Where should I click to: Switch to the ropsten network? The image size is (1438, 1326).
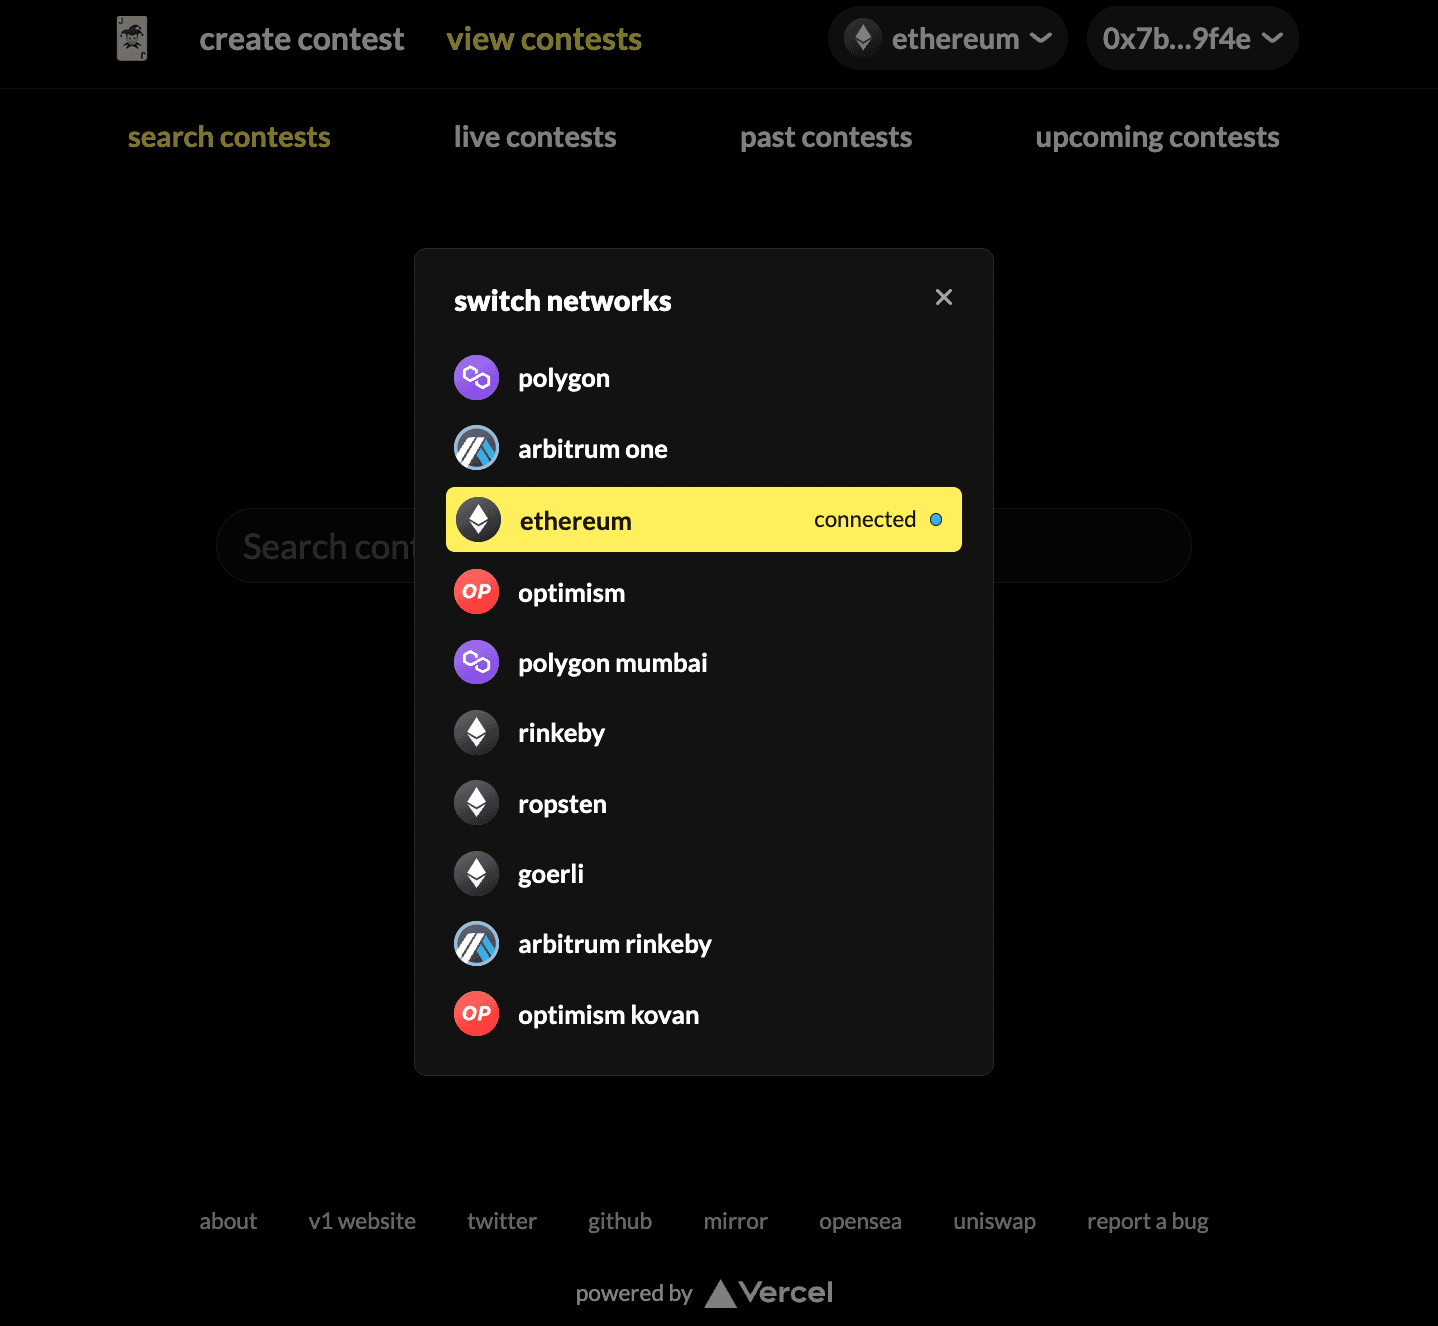pos(704,804)
